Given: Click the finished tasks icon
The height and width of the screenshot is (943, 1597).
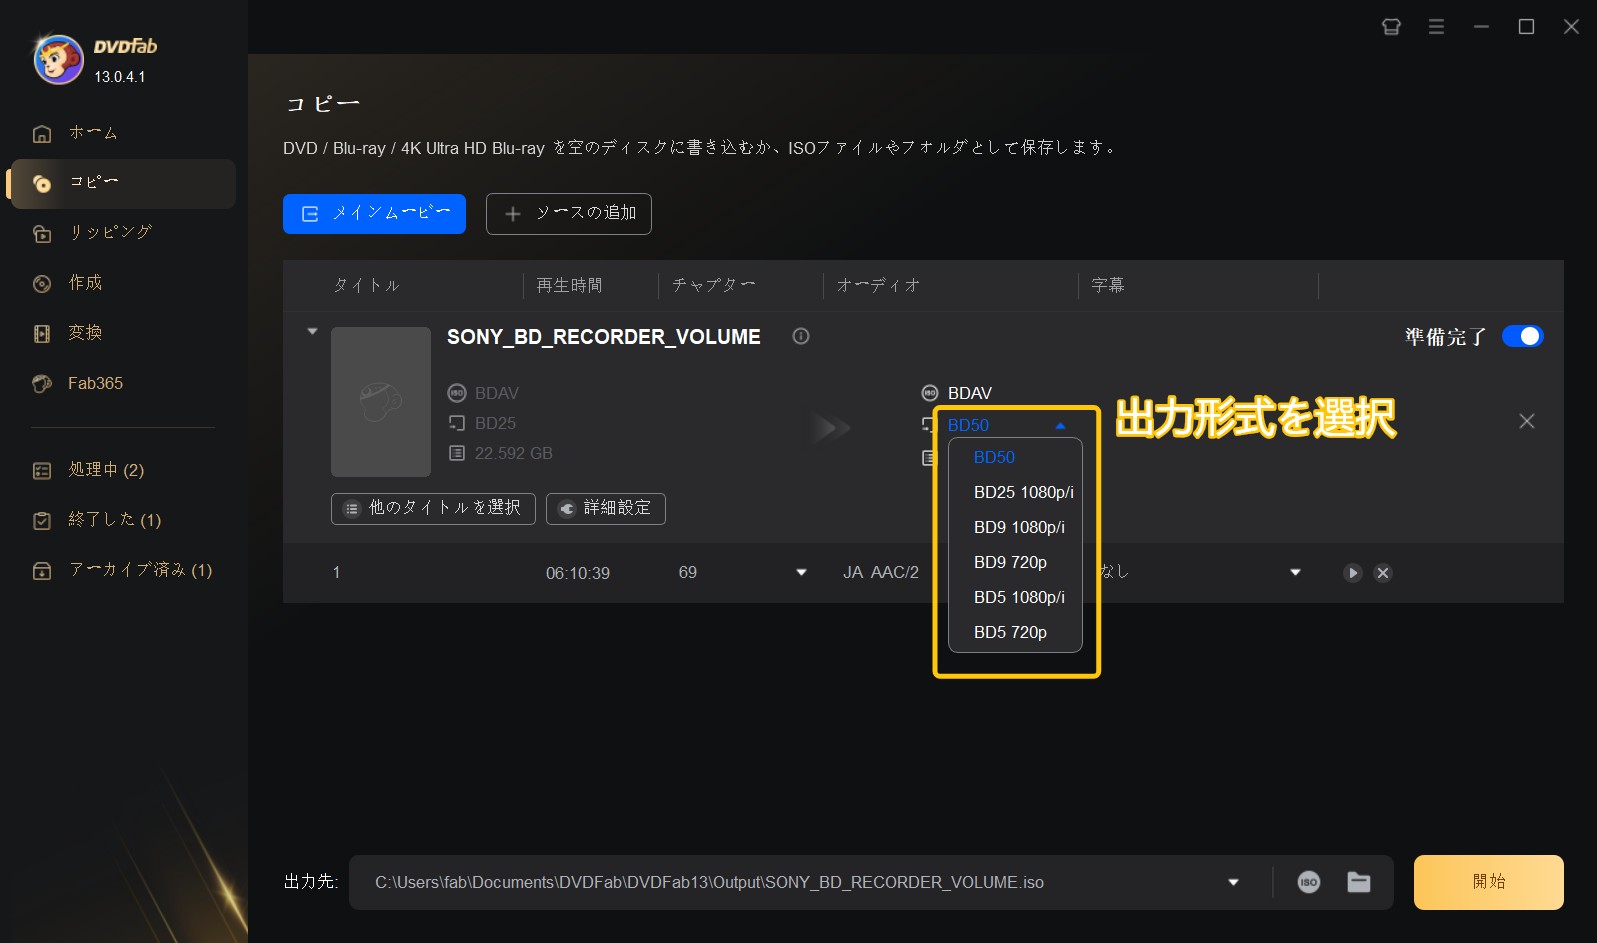Looking at the screenshot, I should (x=42, y=521).
